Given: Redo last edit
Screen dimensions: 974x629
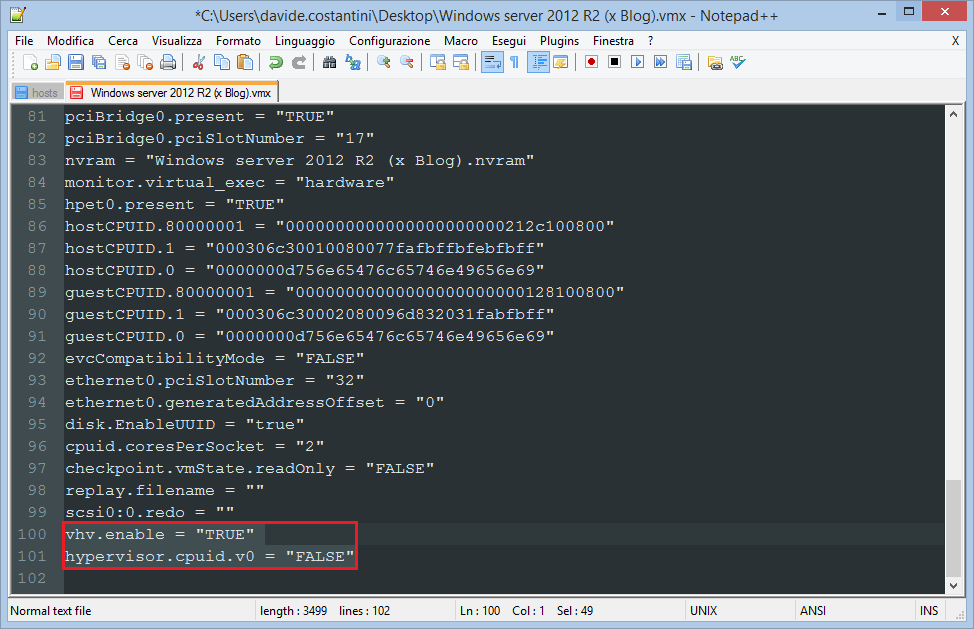Looking at the screenshot, I should click(299, 62).
